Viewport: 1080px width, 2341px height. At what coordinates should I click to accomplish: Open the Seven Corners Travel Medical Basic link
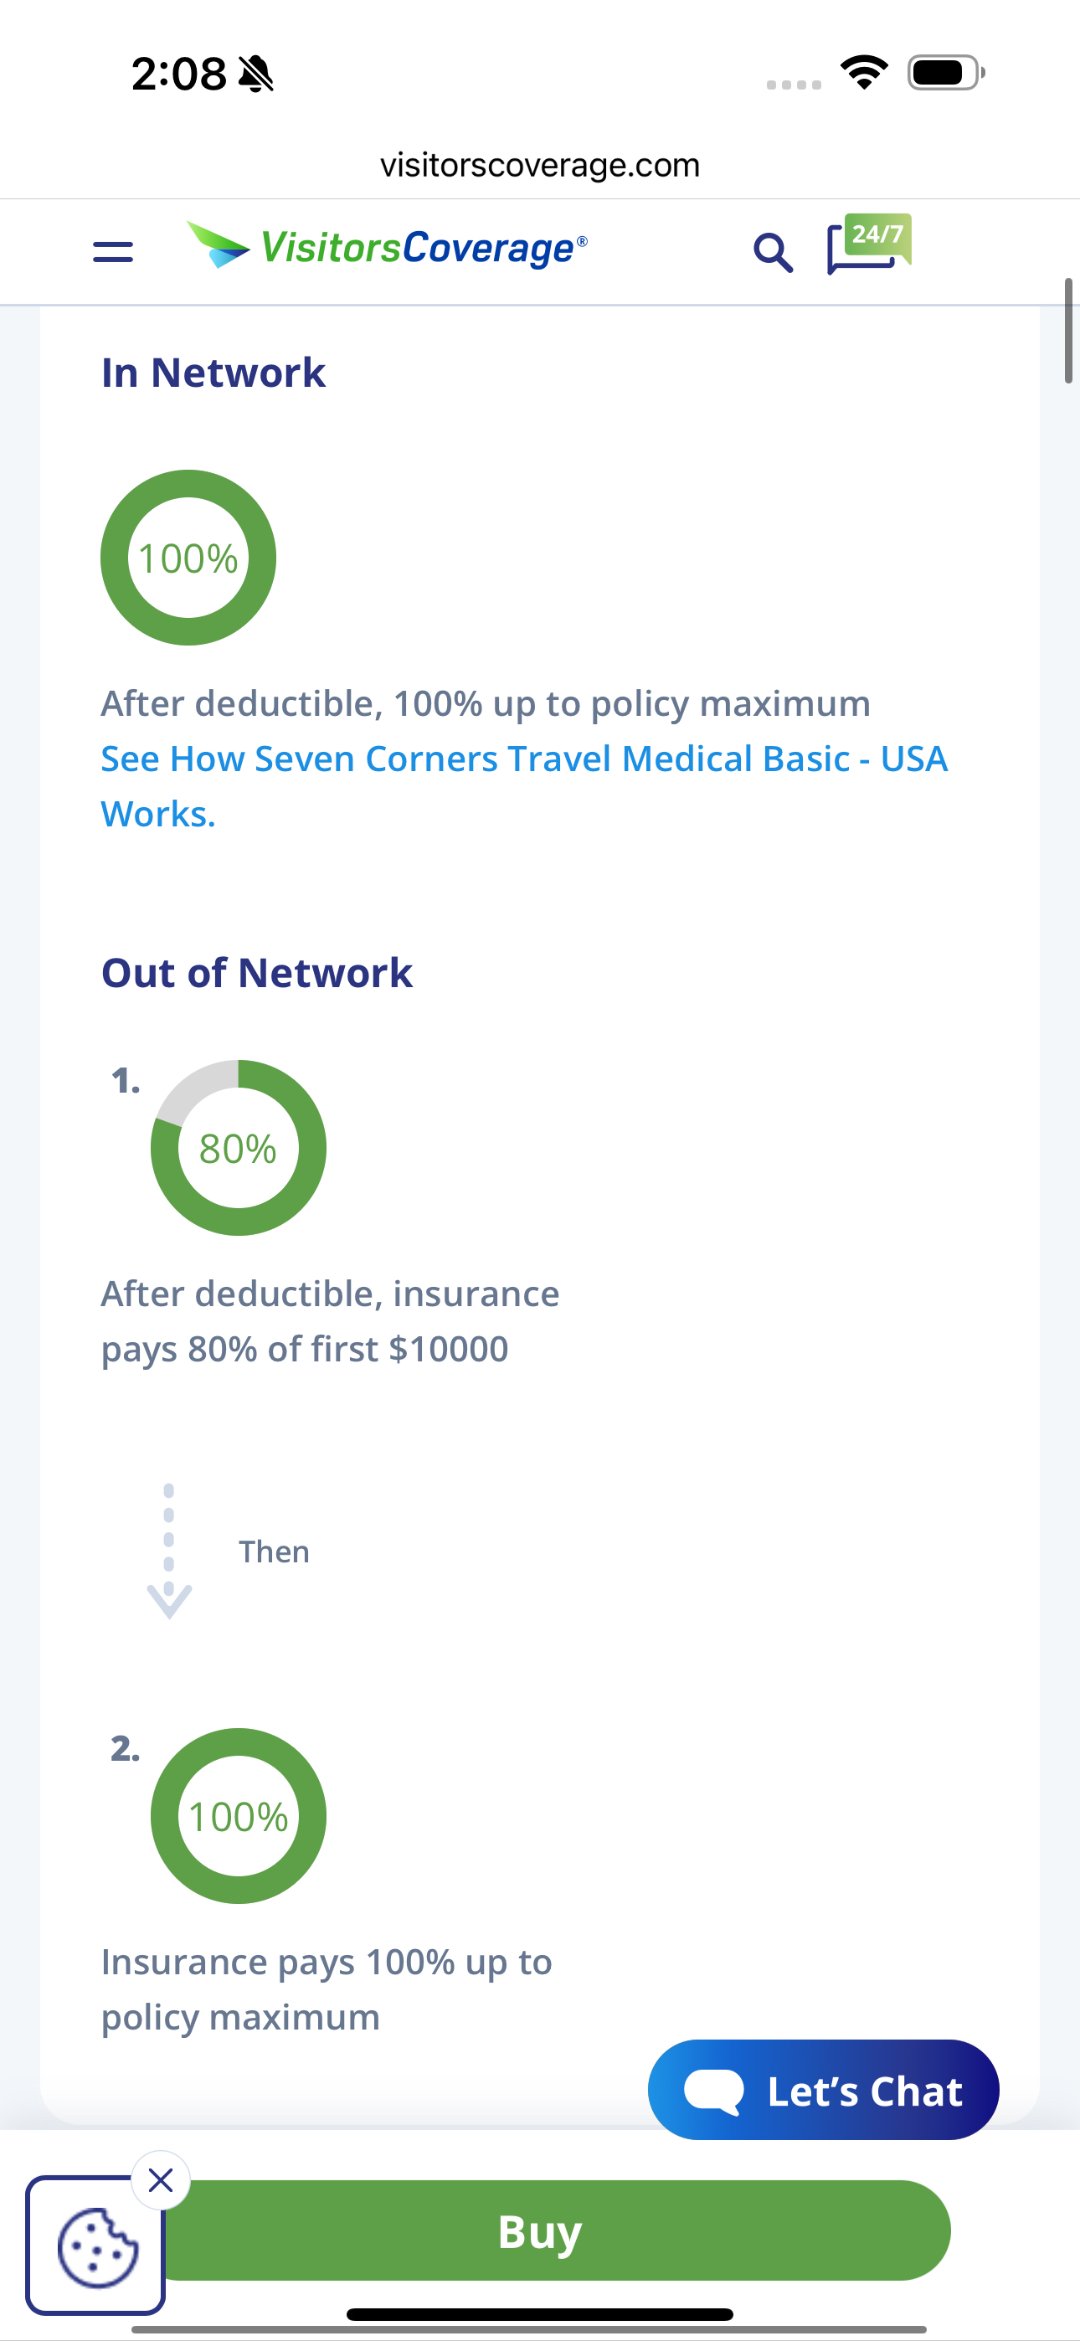pos(523,786)
